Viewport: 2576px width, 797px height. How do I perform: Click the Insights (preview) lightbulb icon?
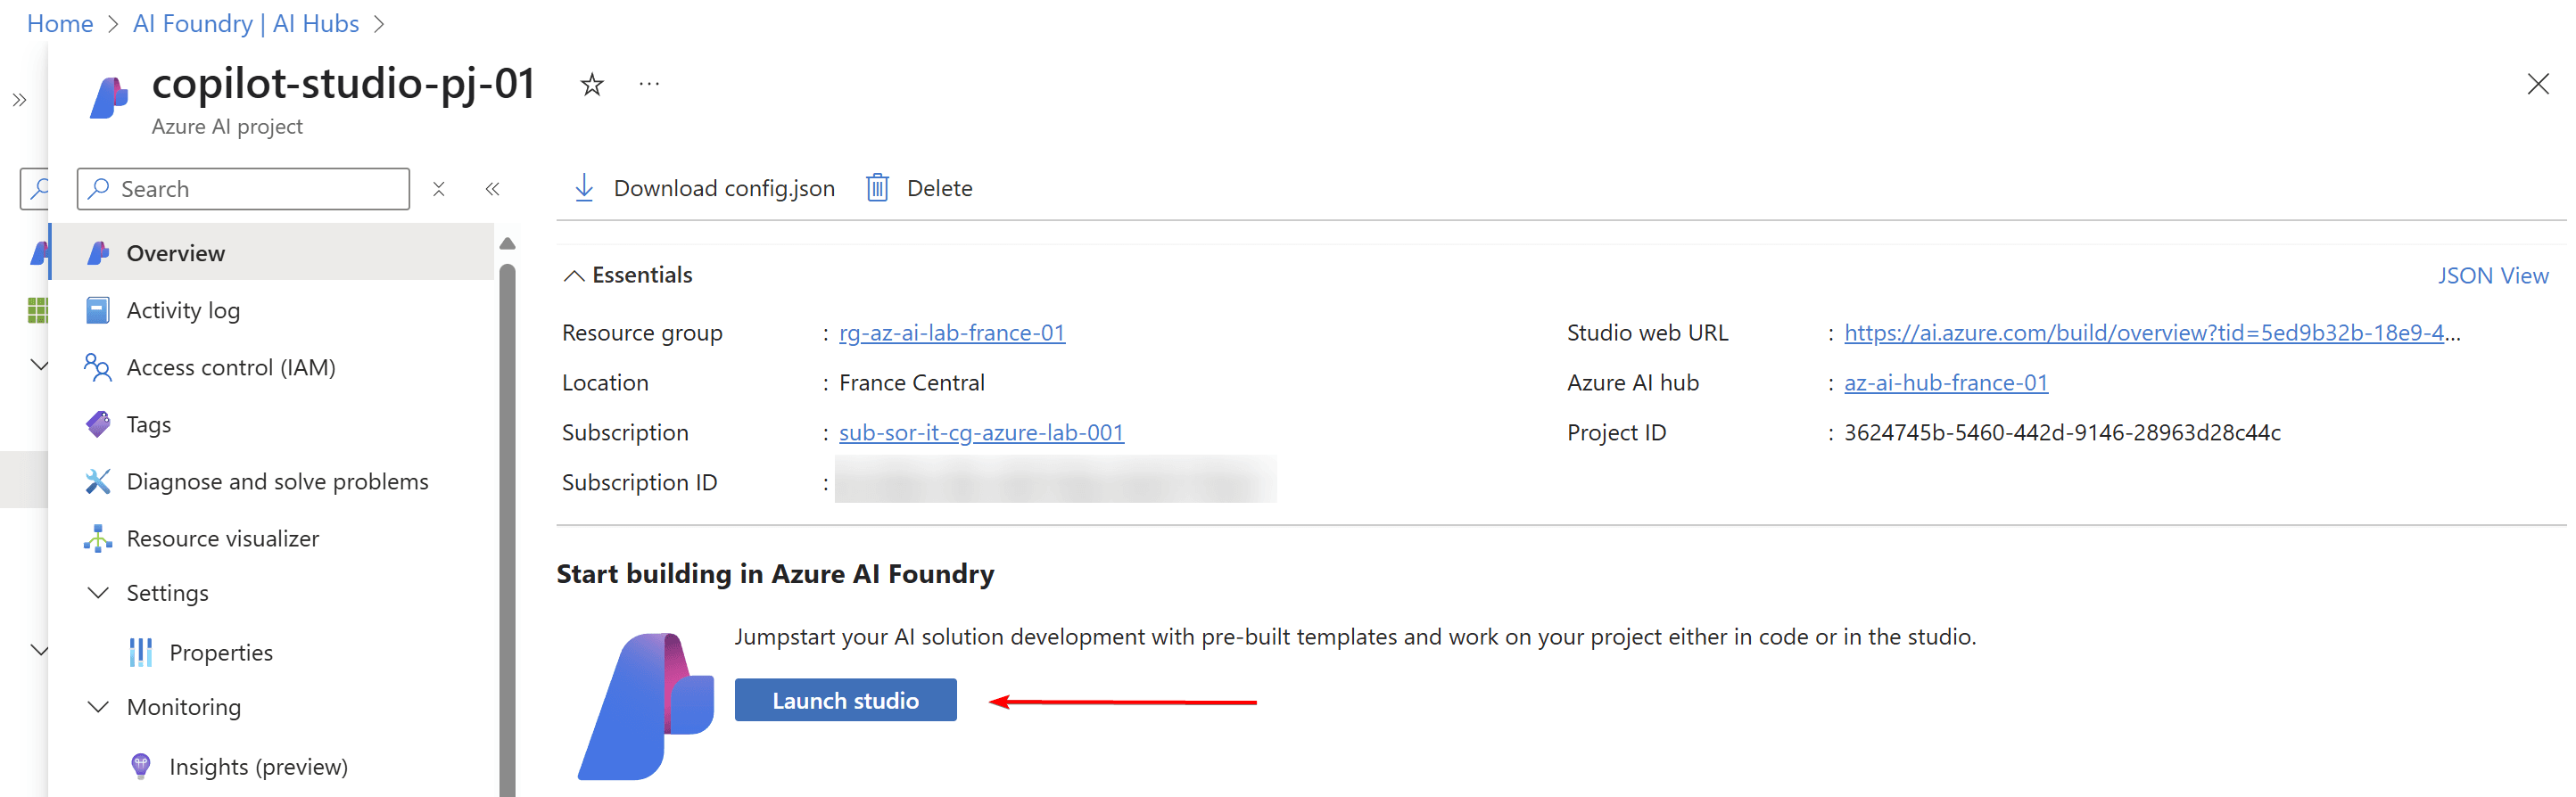point(141,766)
